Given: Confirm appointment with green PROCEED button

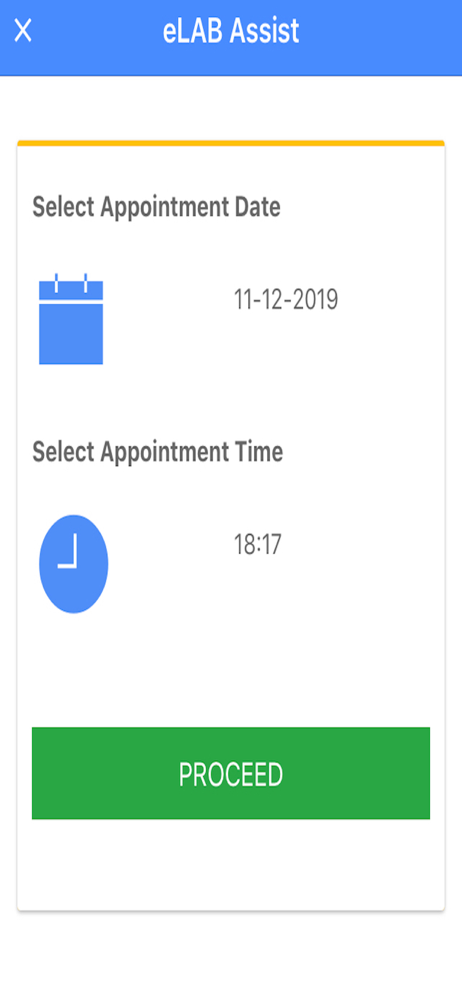Looking at the screenshot, I should pyautogui.click(x=231, y=773).
